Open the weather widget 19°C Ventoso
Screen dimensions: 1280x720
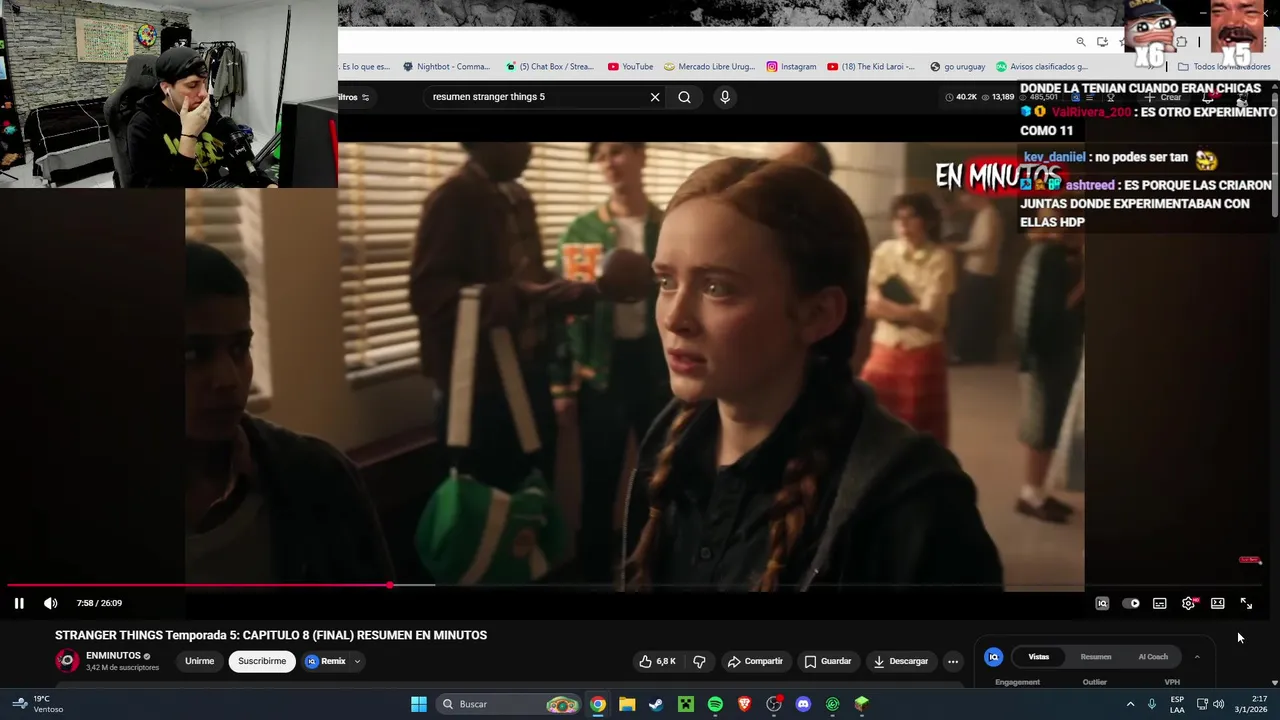(x=37, y=704)
